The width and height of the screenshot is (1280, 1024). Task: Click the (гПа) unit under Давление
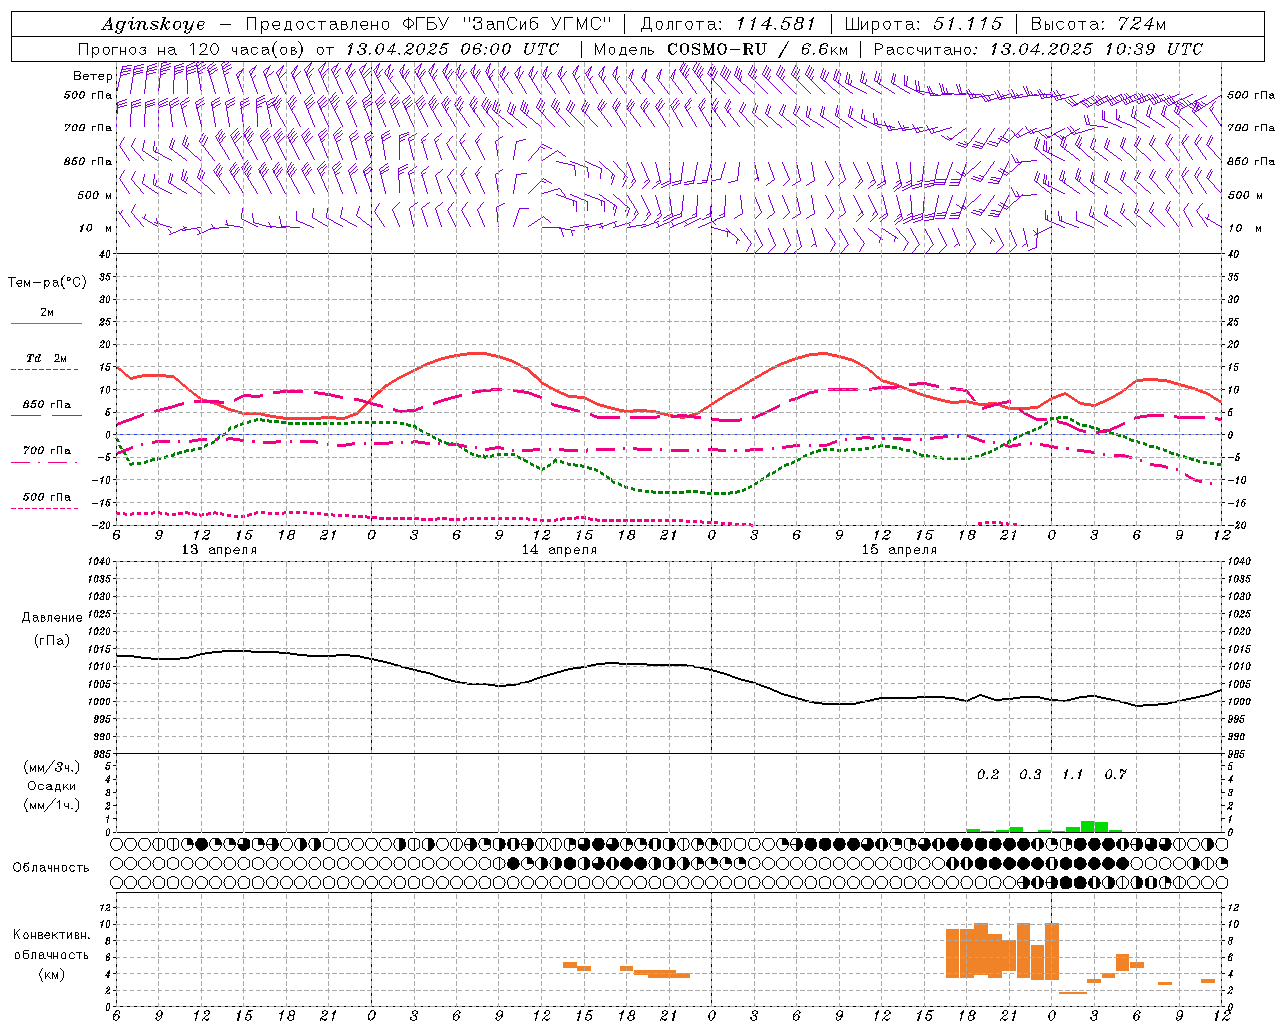tap(51, 641)
